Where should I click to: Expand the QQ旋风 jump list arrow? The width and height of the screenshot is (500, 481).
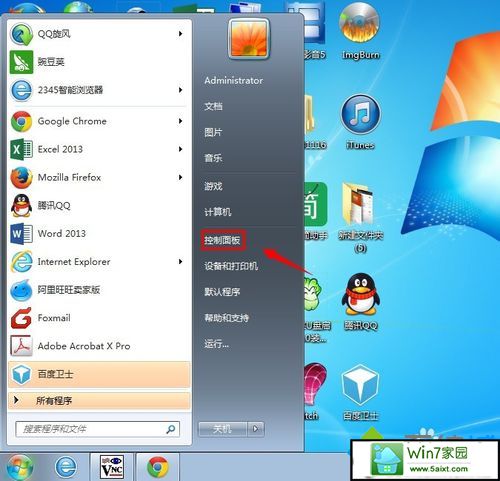pos(180,34)
